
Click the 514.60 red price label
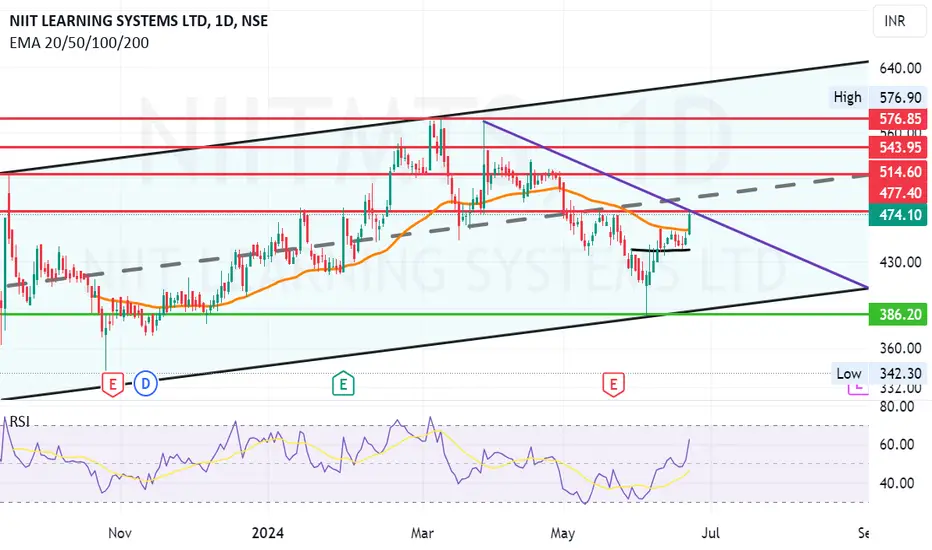click(x=898, y=172)
